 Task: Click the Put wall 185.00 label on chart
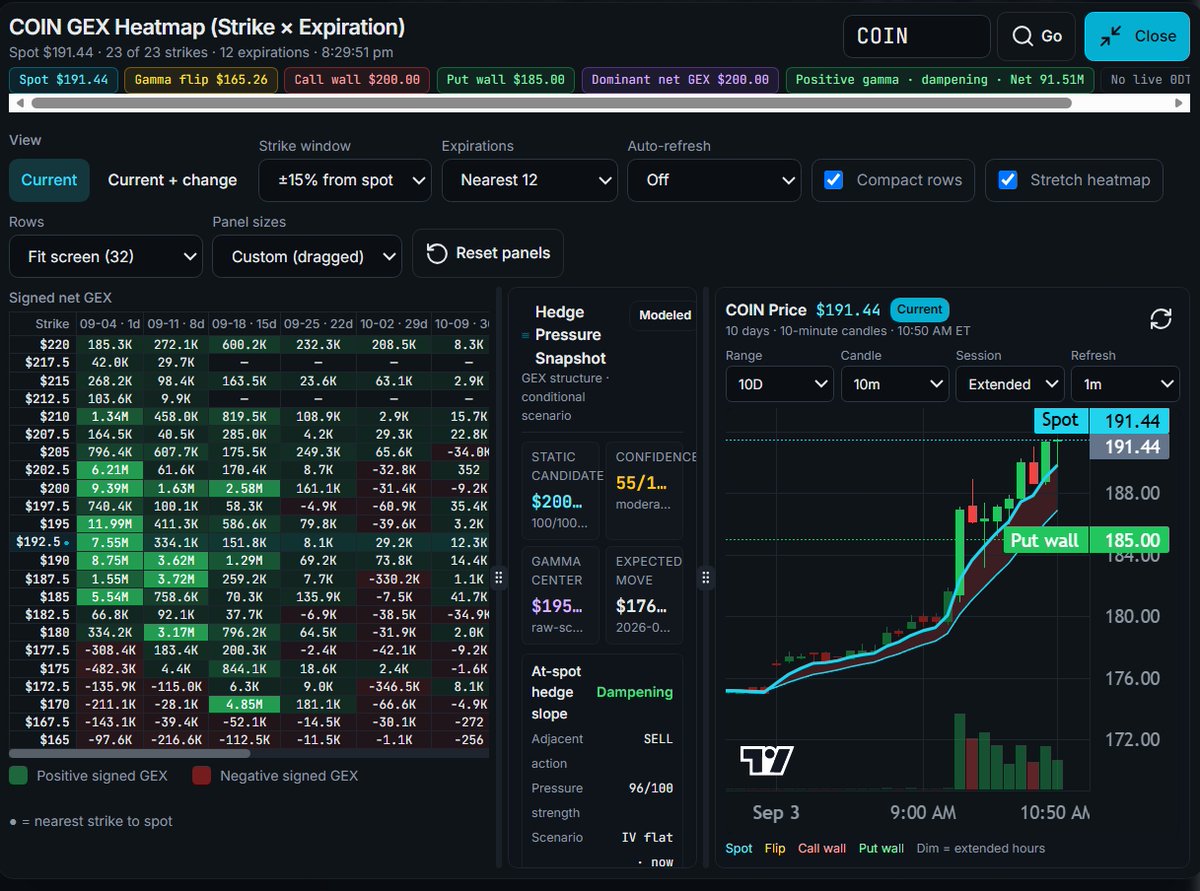point(1086,540)
